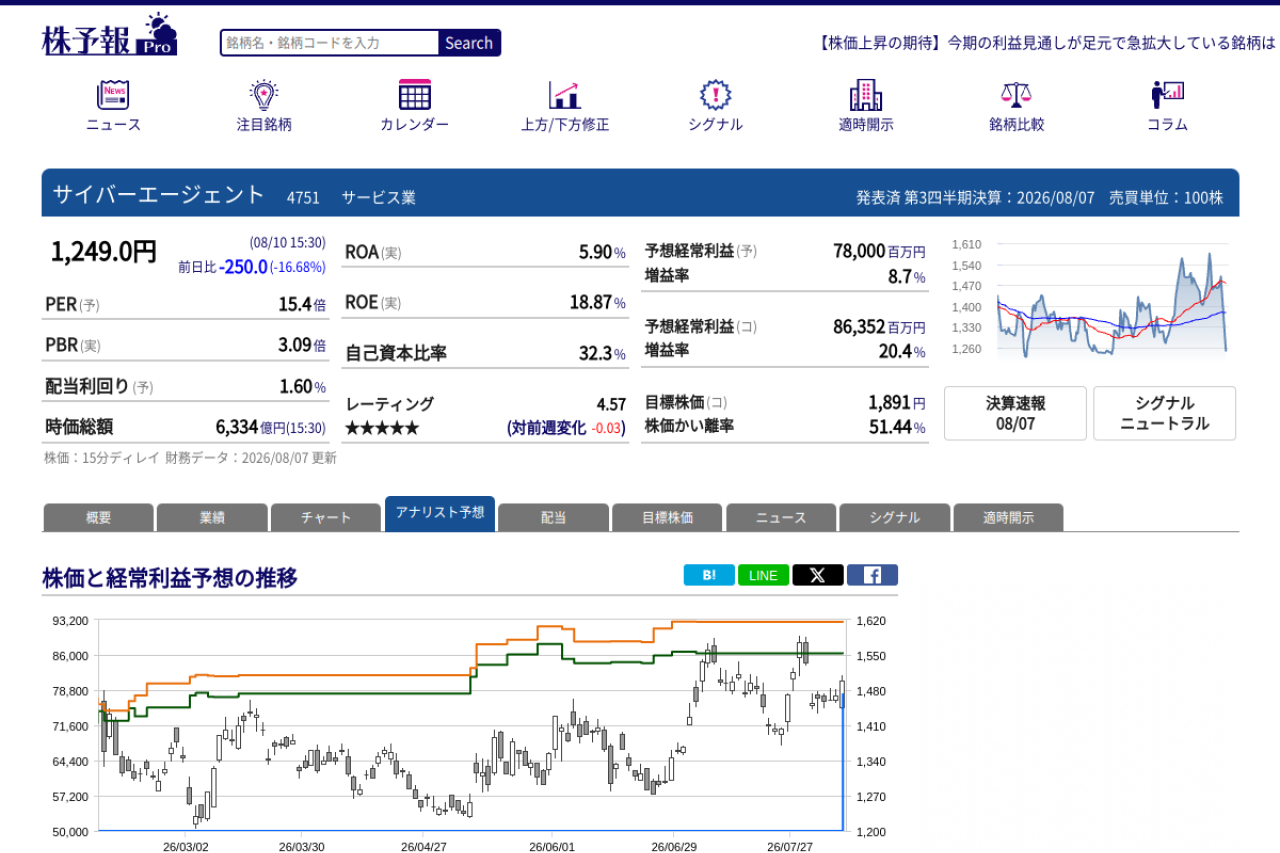Screen dimensions: 1280x853
Task: Click the 時価総額 value 6,334億円
Action: point(271,427)
